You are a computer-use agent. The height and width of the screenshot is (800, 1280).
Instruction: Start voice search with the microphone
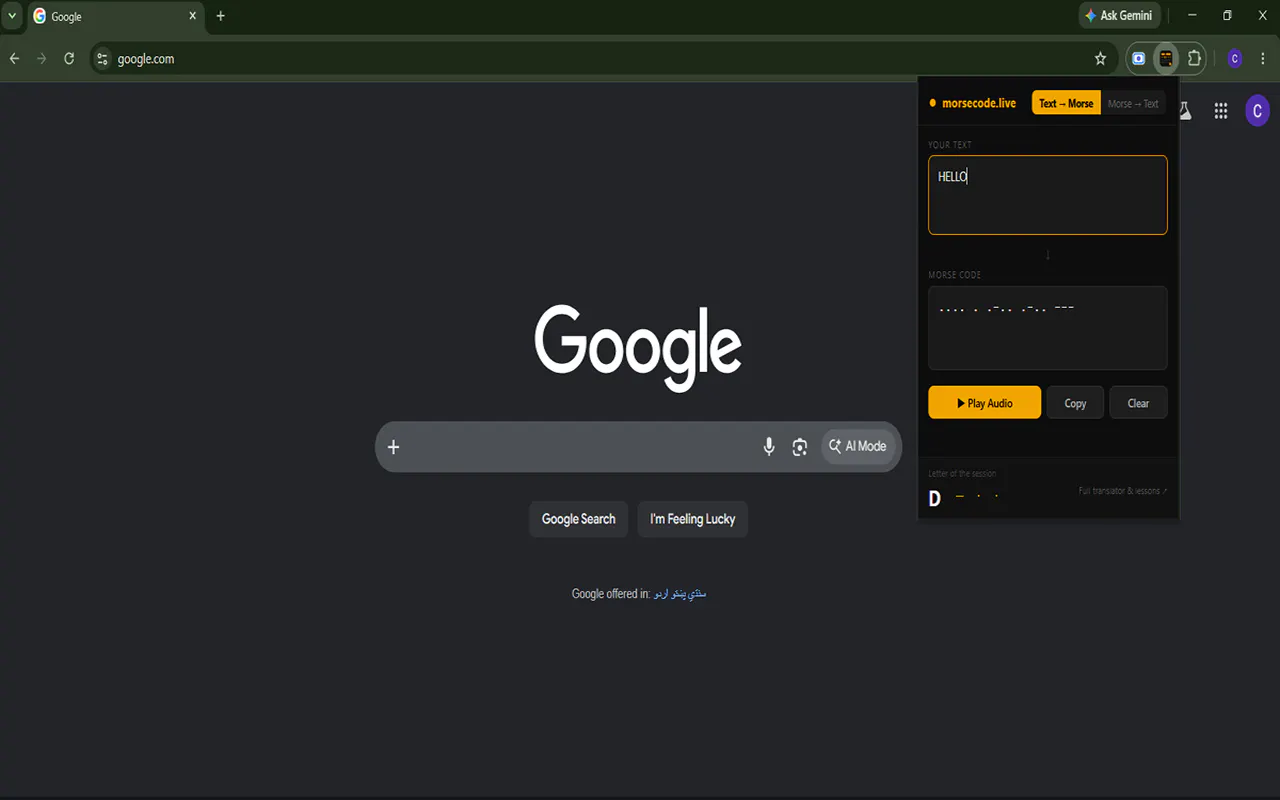click(769, 447)
